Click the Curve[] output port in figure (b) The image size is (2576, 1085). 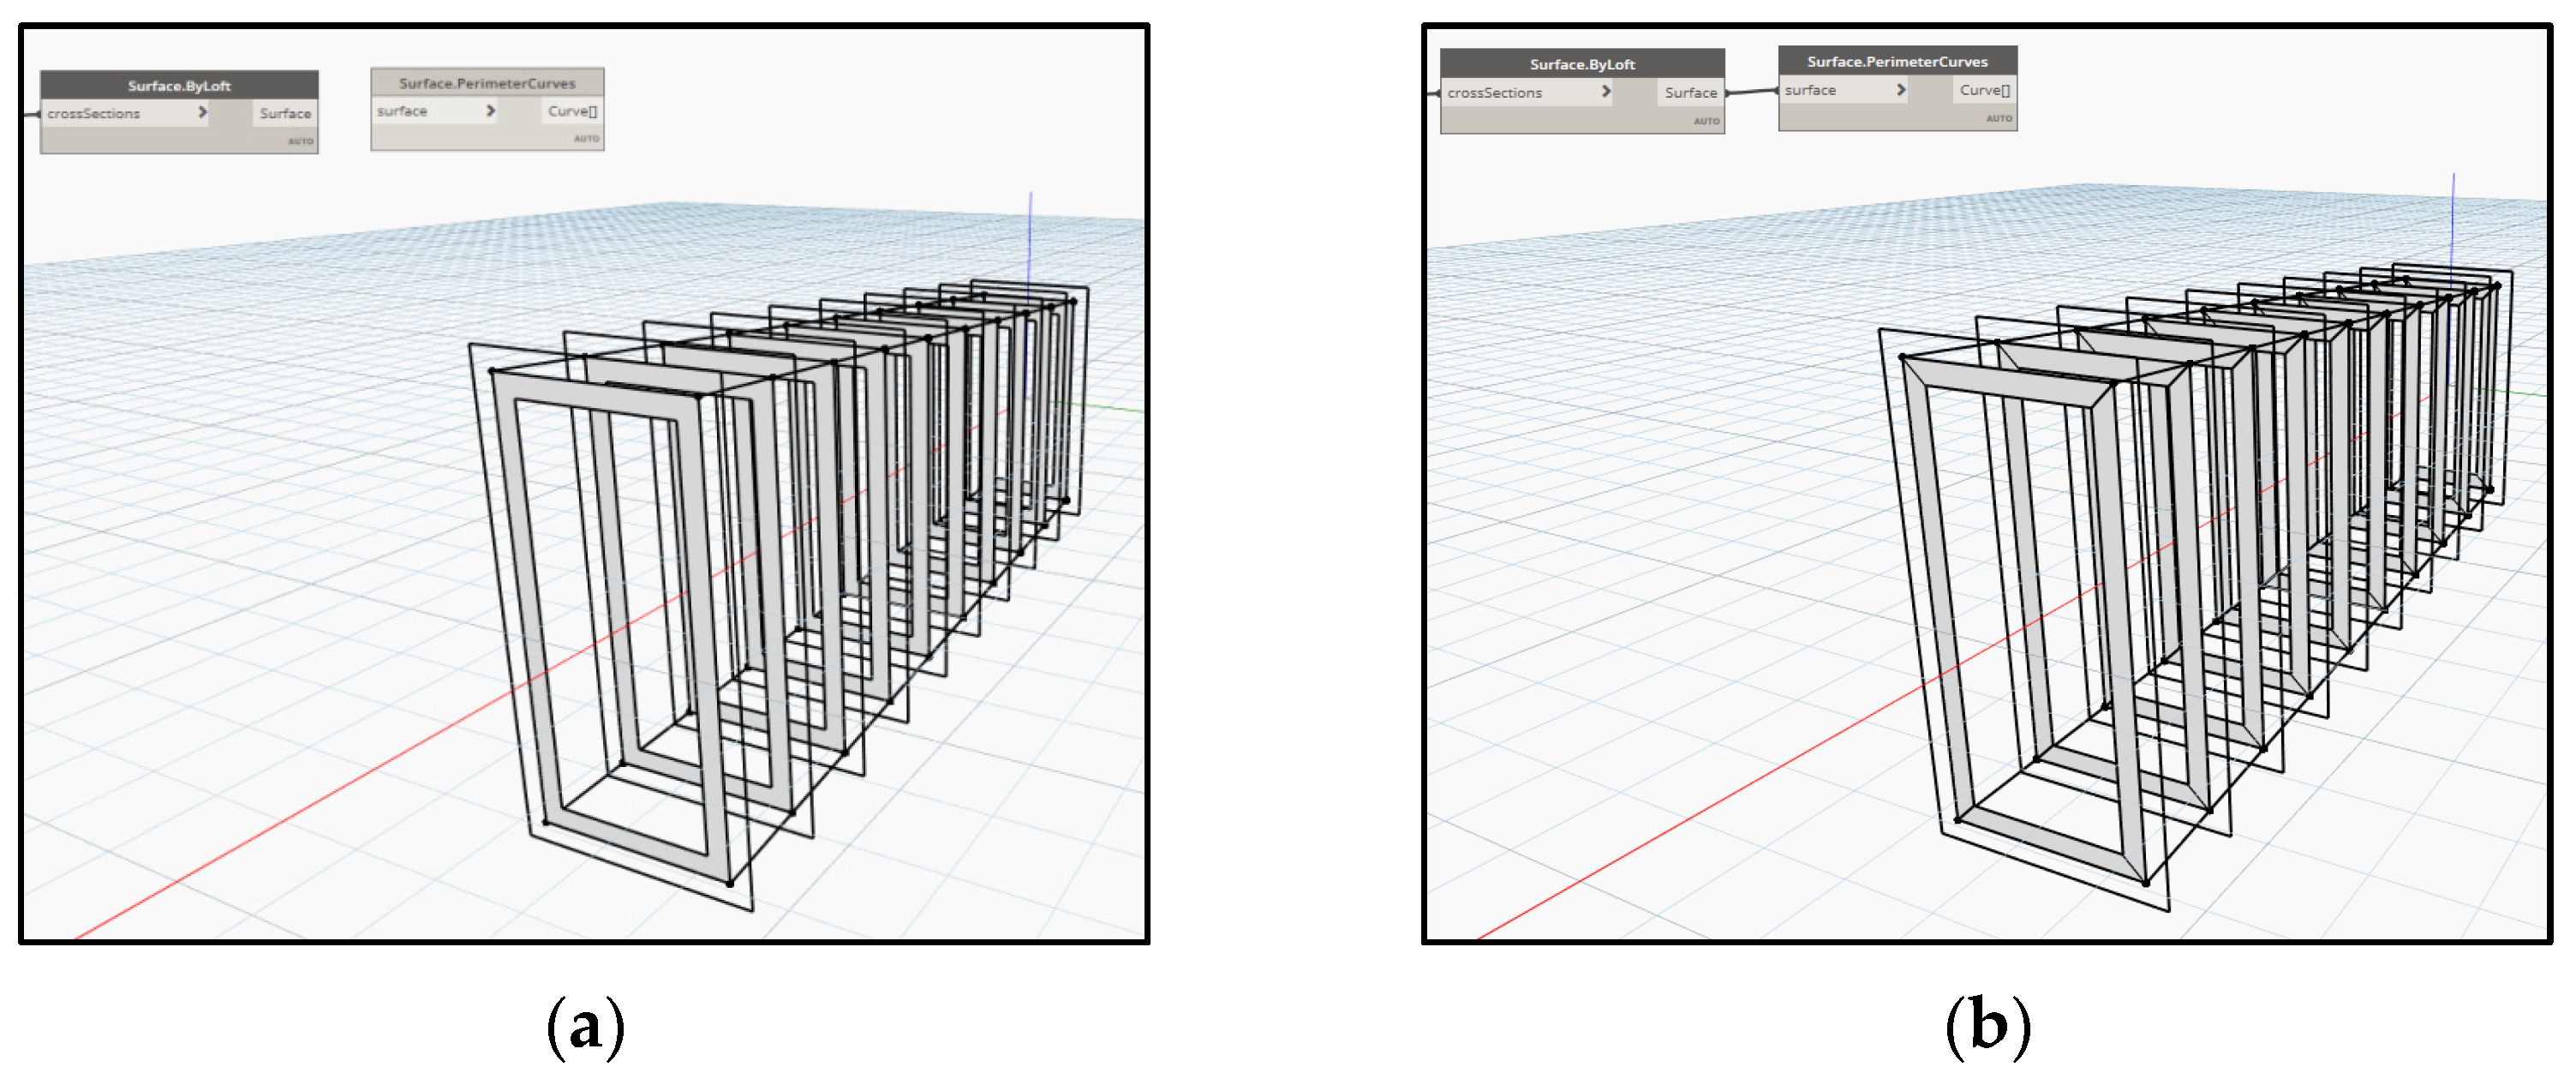coord(1984,90)
